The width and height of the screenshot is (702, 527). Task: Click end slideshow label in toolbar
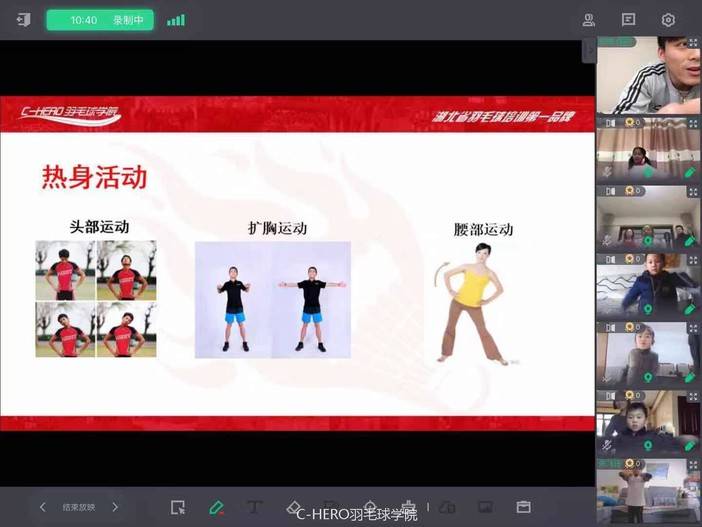pyautogui.click(x=78, y=507)
